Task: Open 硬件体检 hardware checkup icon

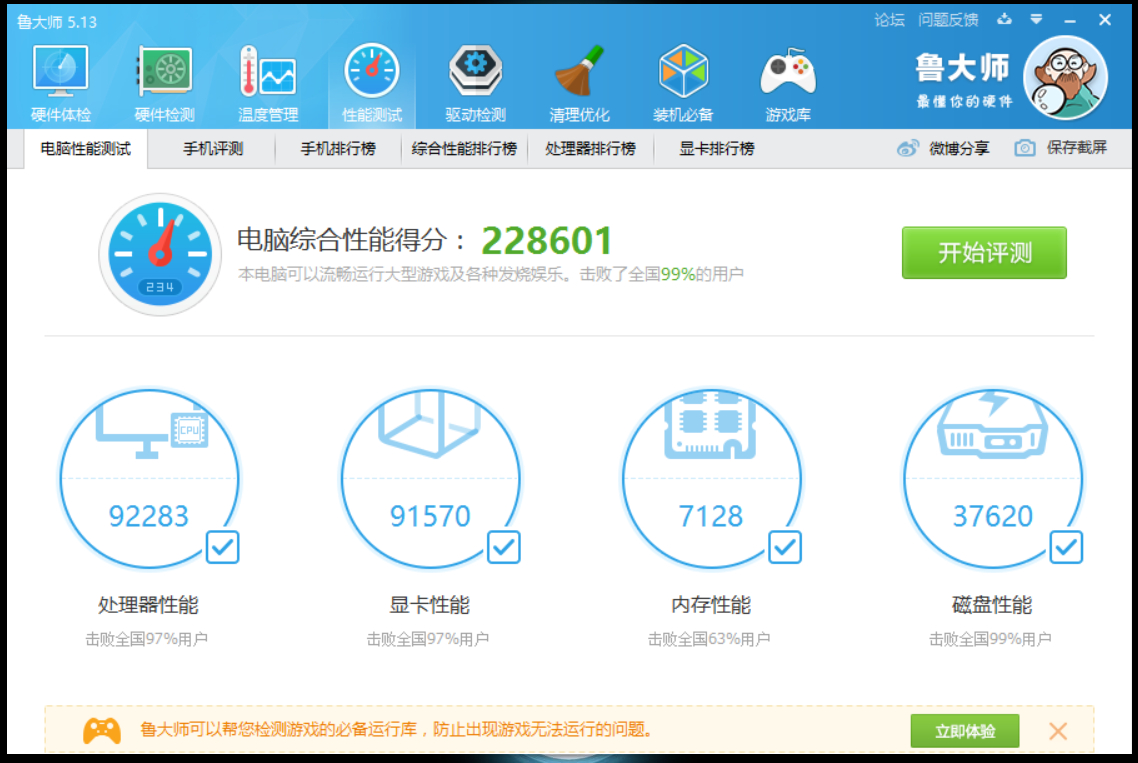Action: click(x=60, y=83)
